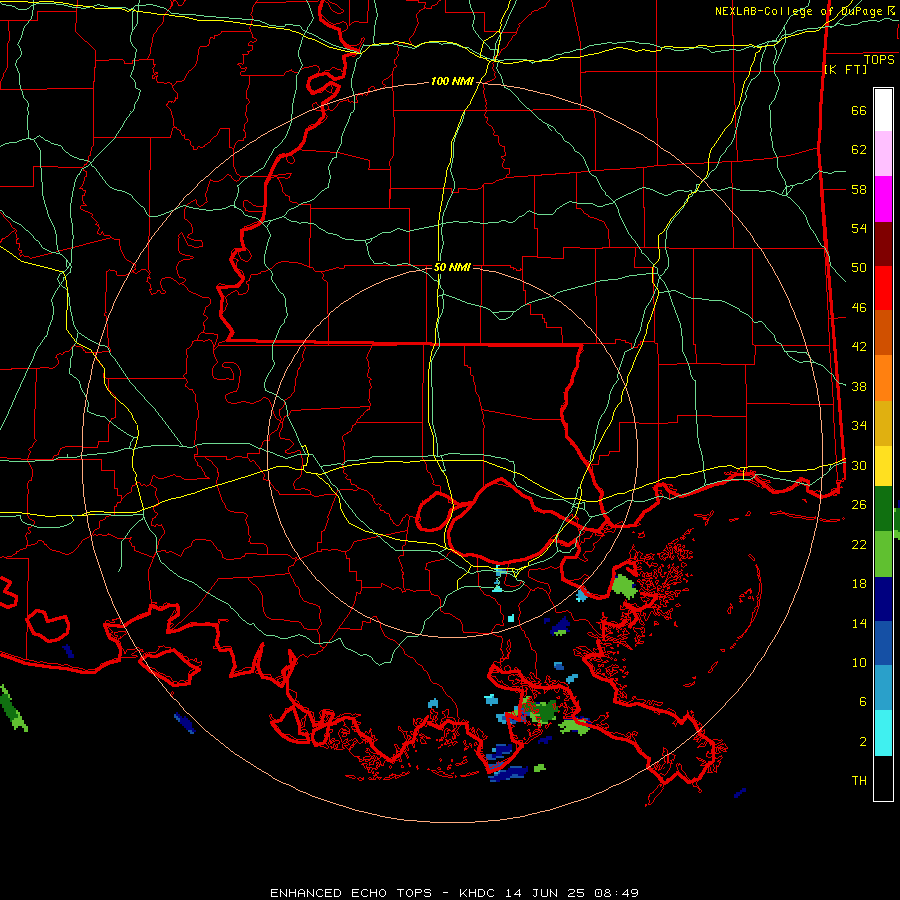The height and width of the screenshot is (900, 900).
Task: Click legend value 62
Action: click(x=859, y=150)
